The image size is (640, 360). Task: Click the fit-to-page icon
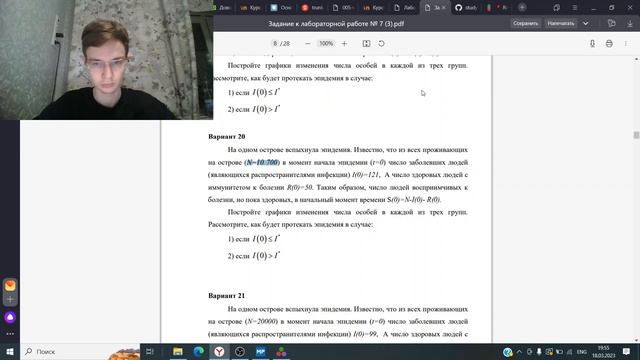point(366,44)
